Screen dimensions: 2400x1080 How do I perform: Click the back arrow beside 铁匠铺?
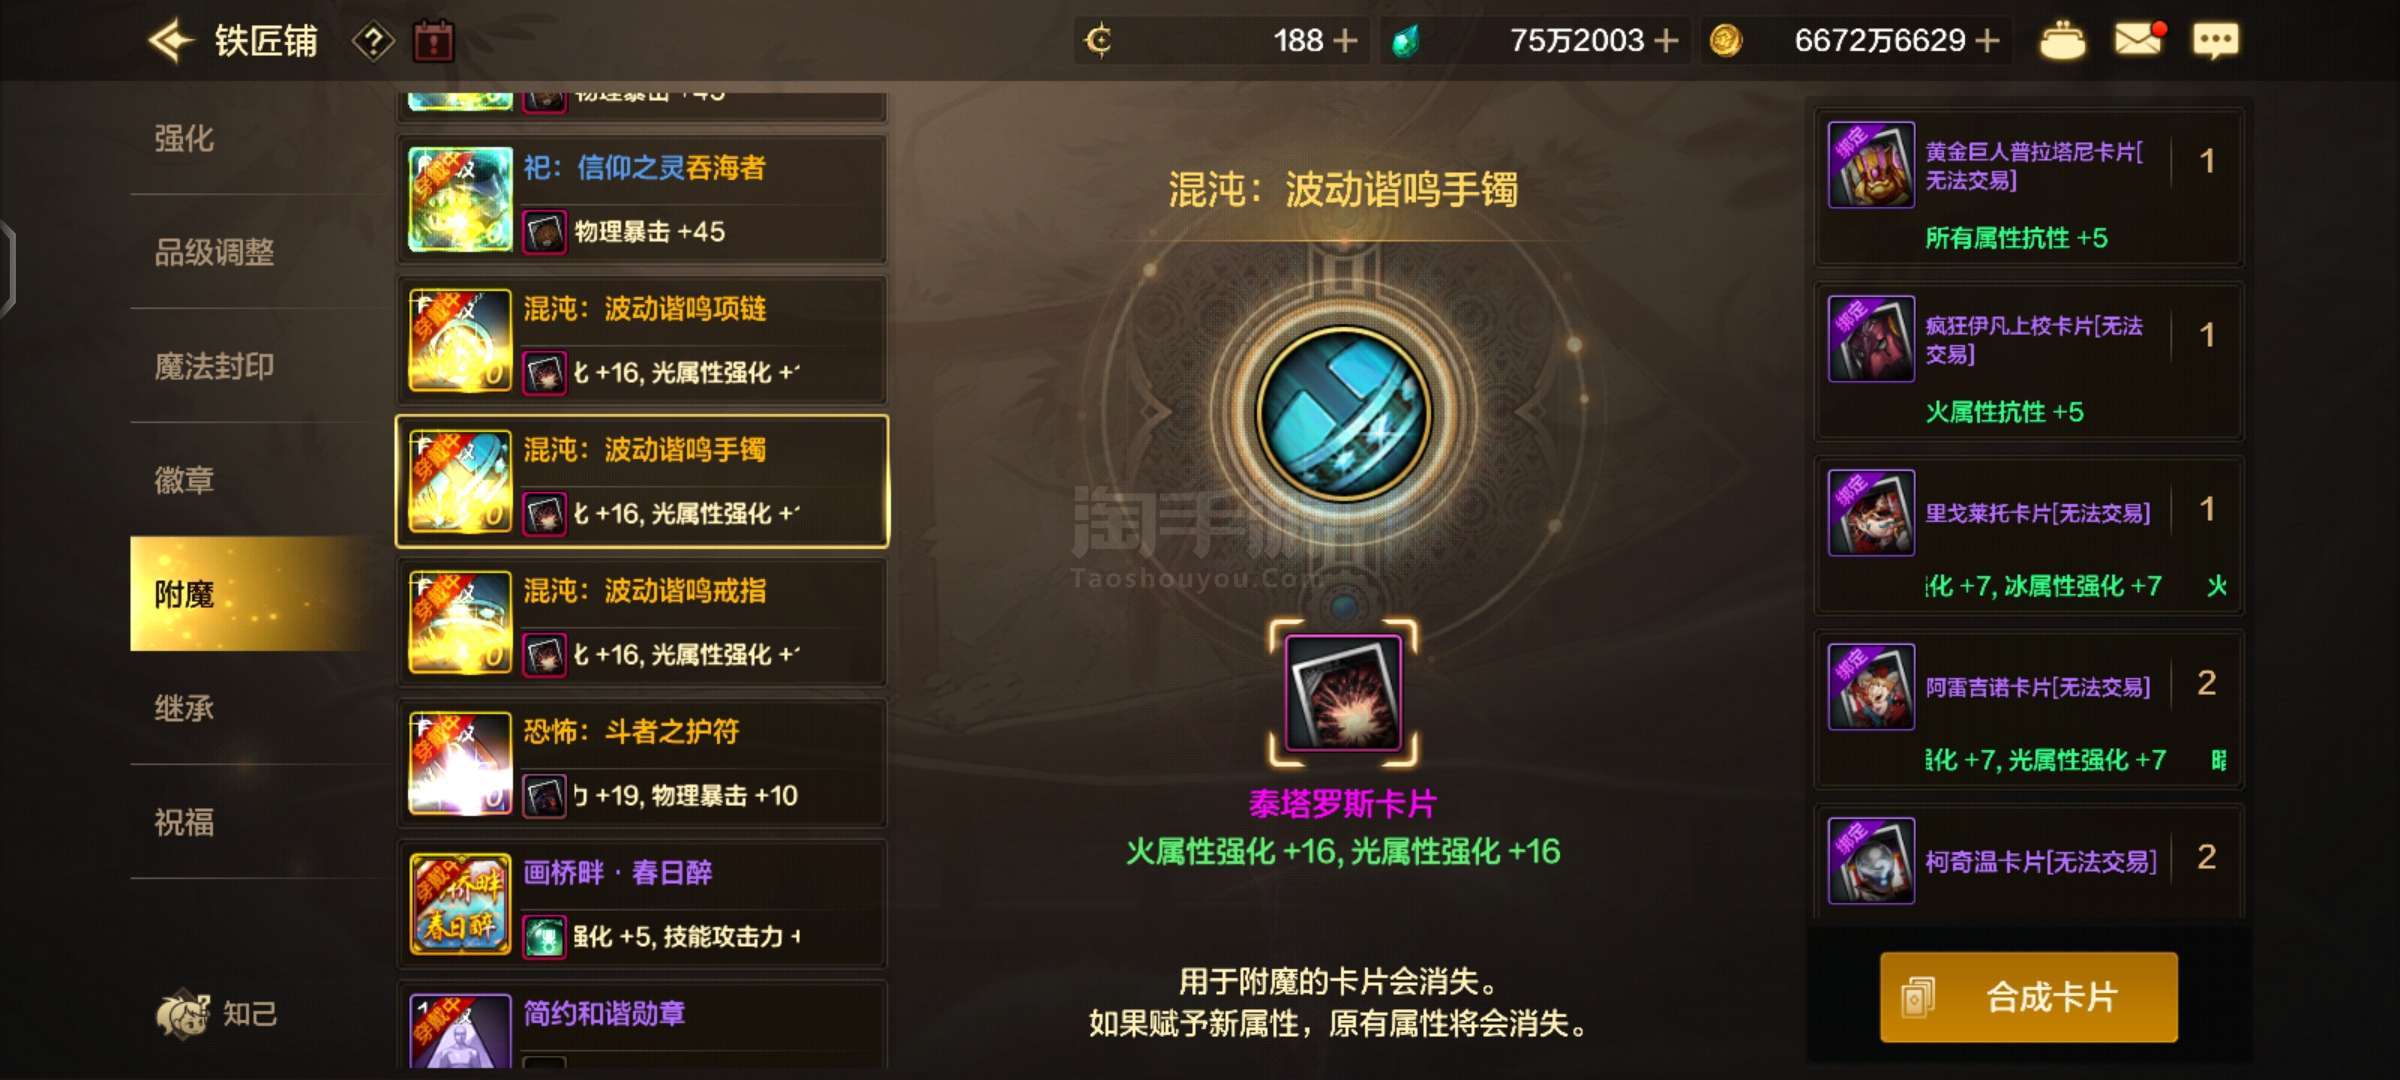170,41
